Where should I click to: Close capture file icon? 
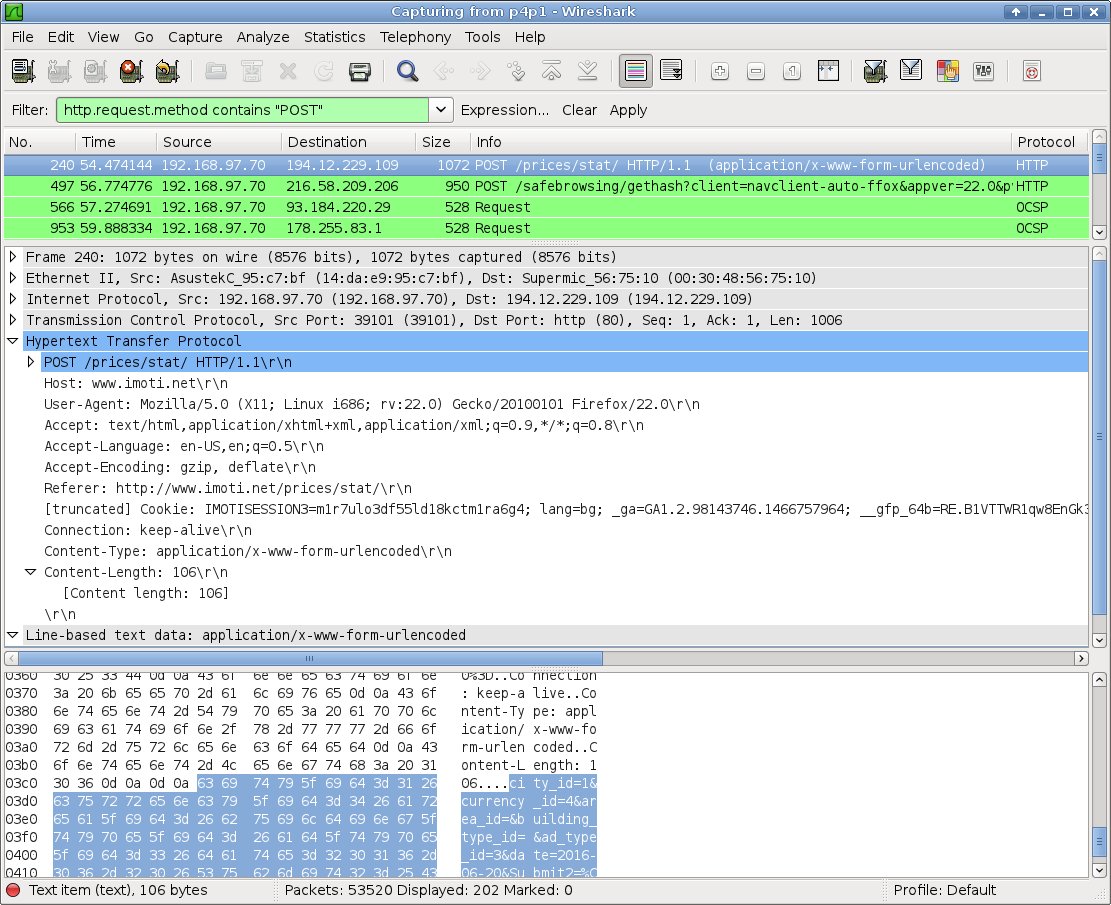point(288,71)
